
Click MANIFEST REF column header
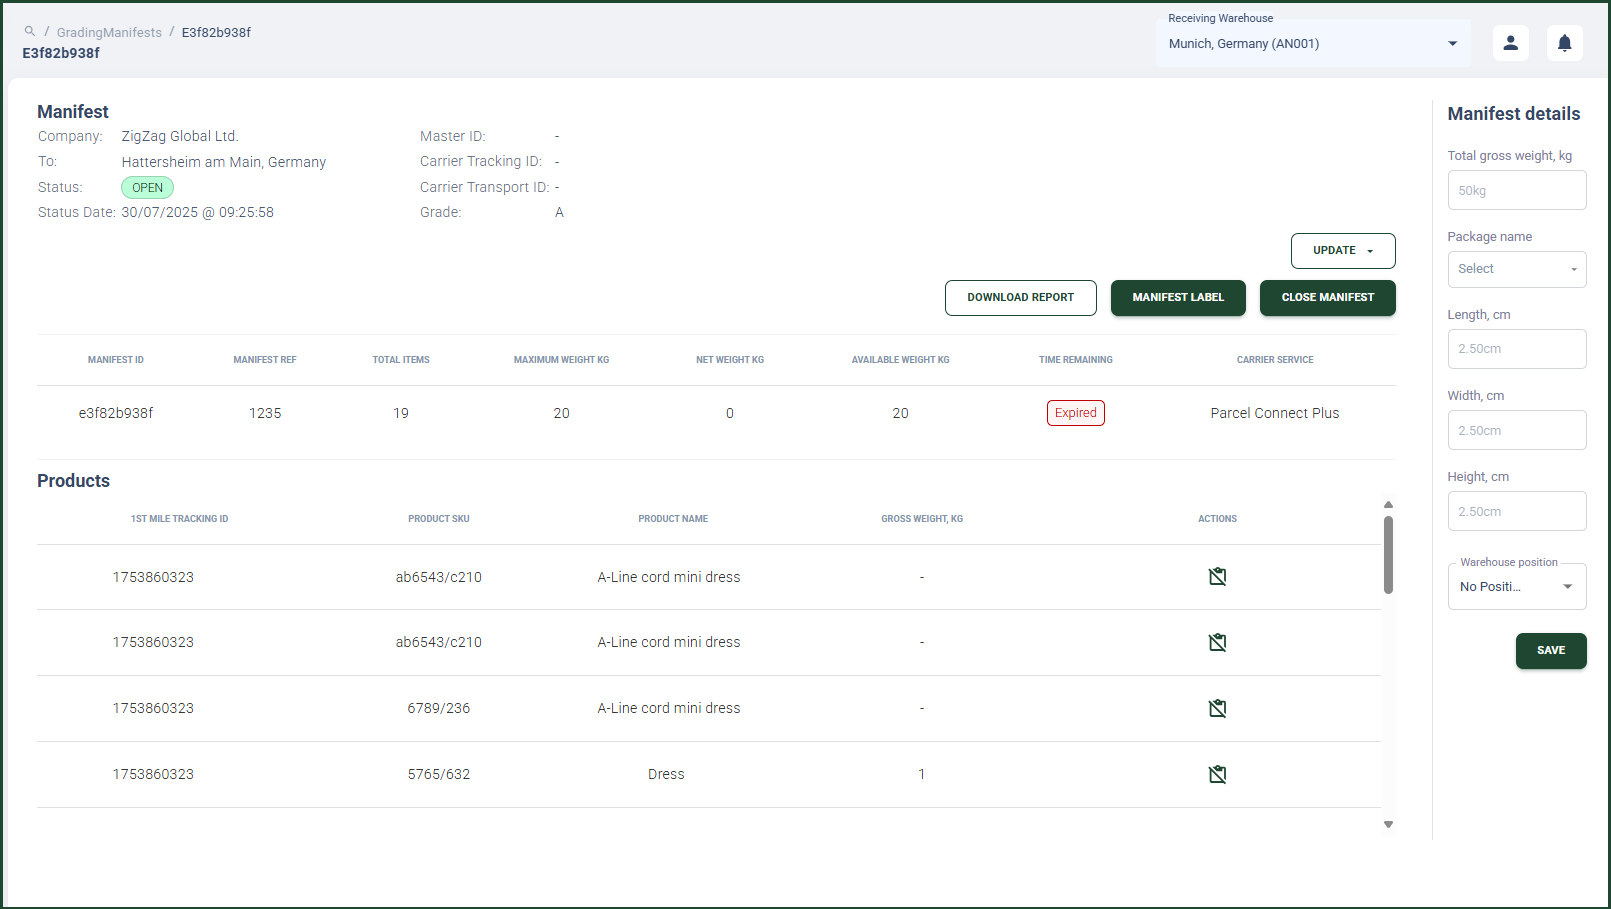(x=265, y=360)
